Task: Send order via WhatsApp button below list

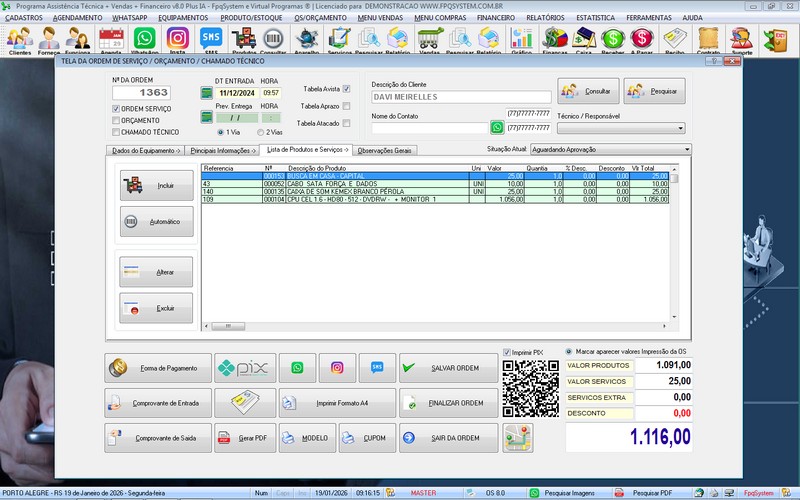Action: [x=297, y=368]
